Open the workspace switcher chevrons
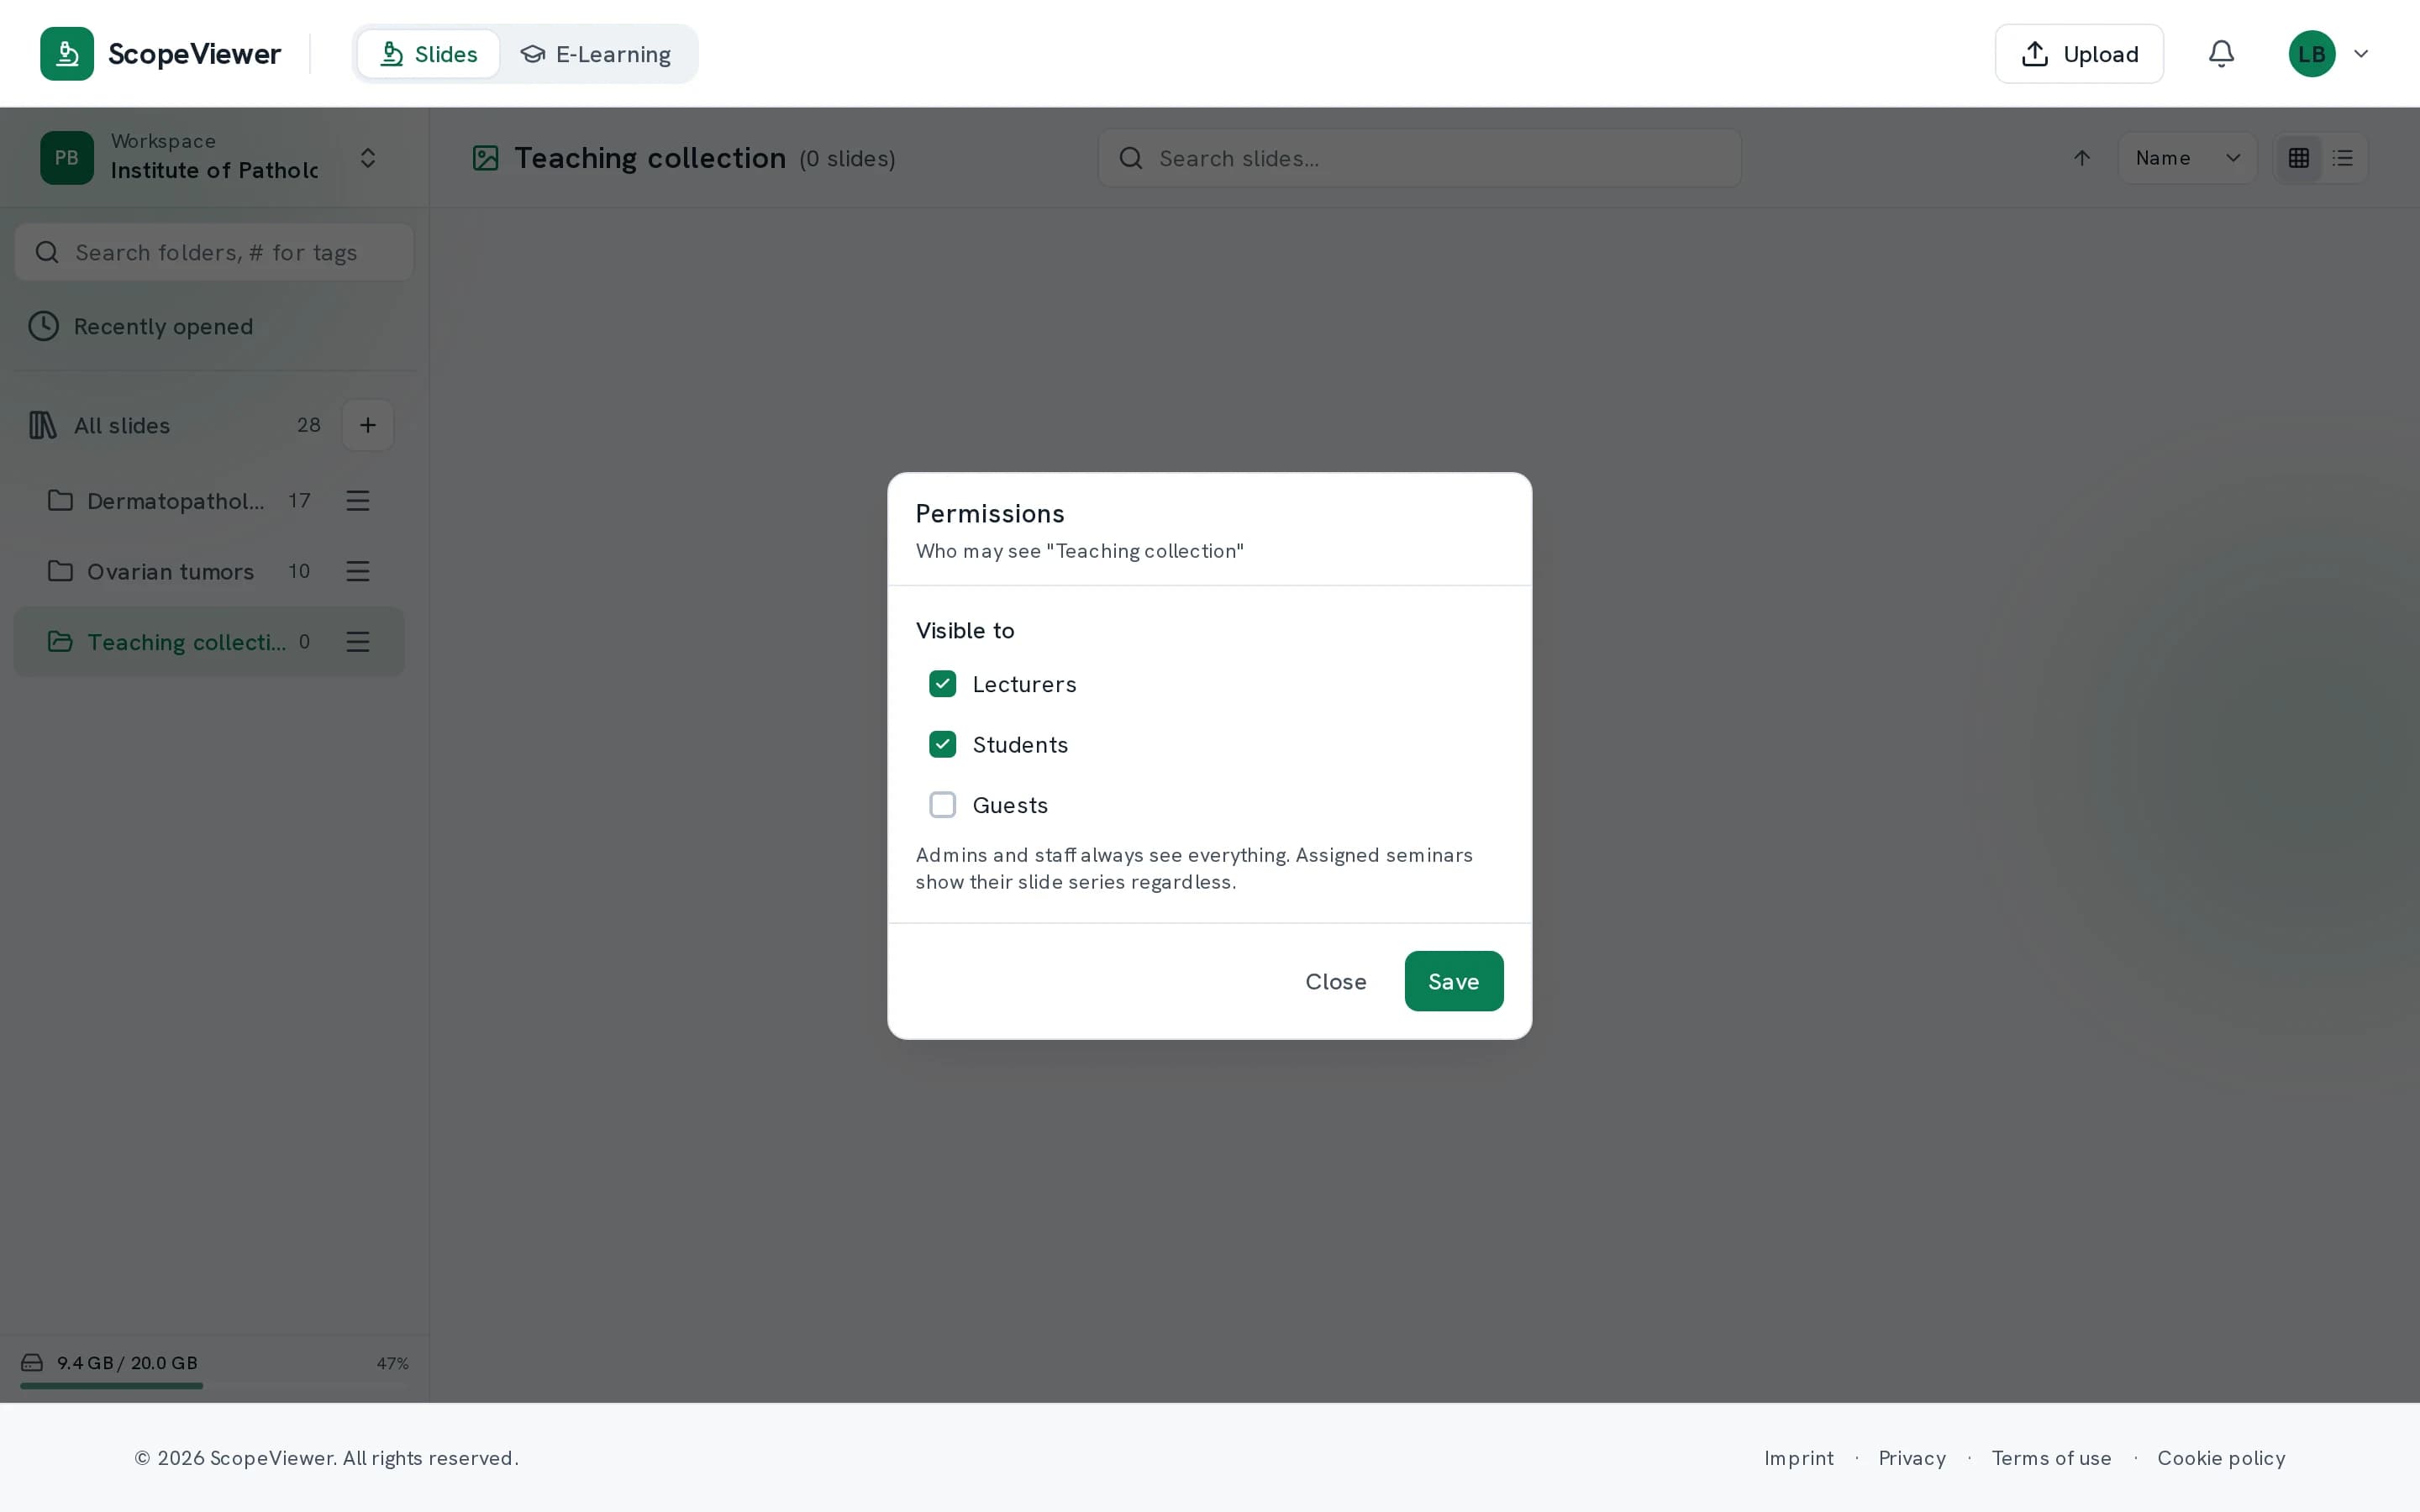This screenshot has width=2420, height=1512. point(368,158)
